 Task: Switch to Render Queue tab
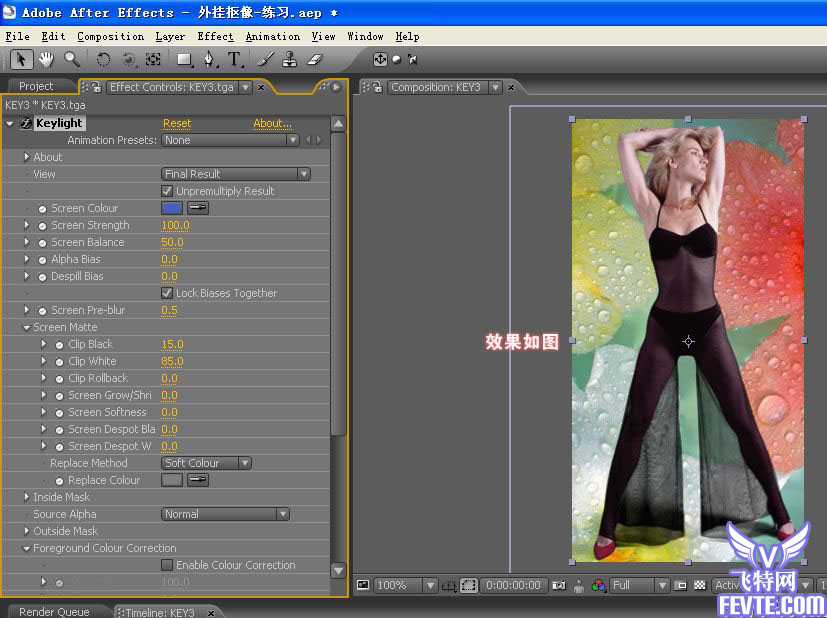[54, 612]
